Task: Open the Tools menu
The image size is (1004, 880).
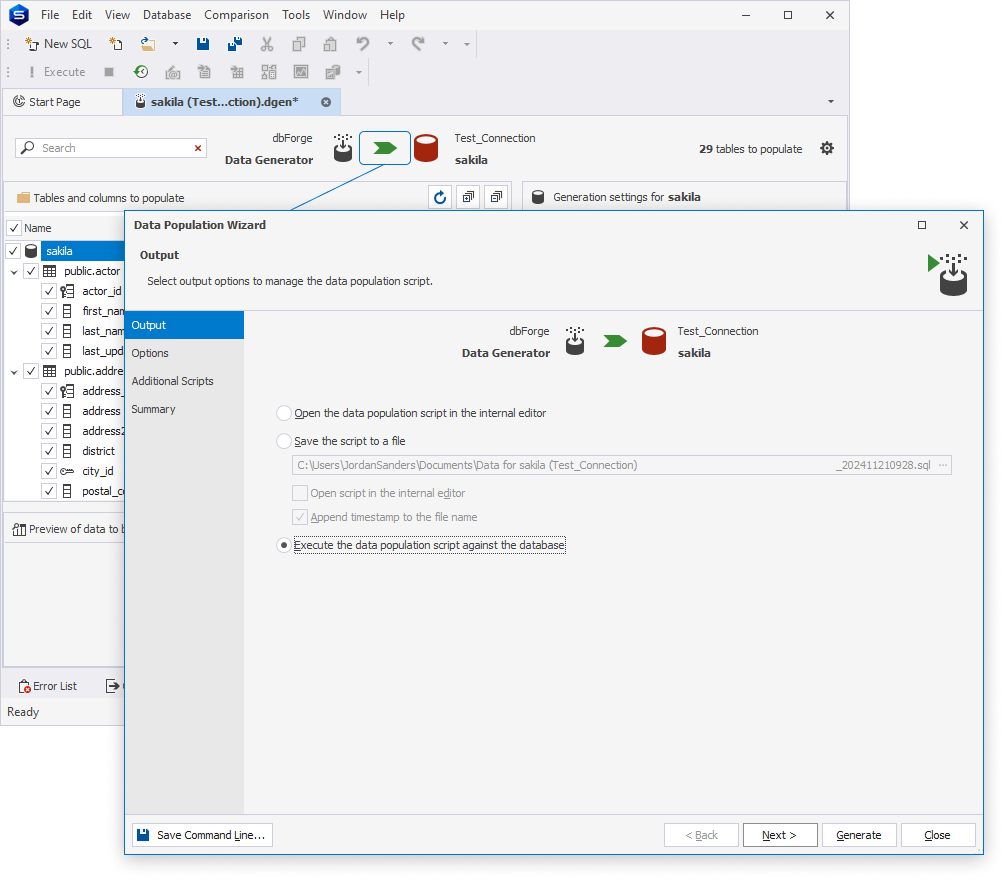Action: pyautogui.click(x=296, y=15)
